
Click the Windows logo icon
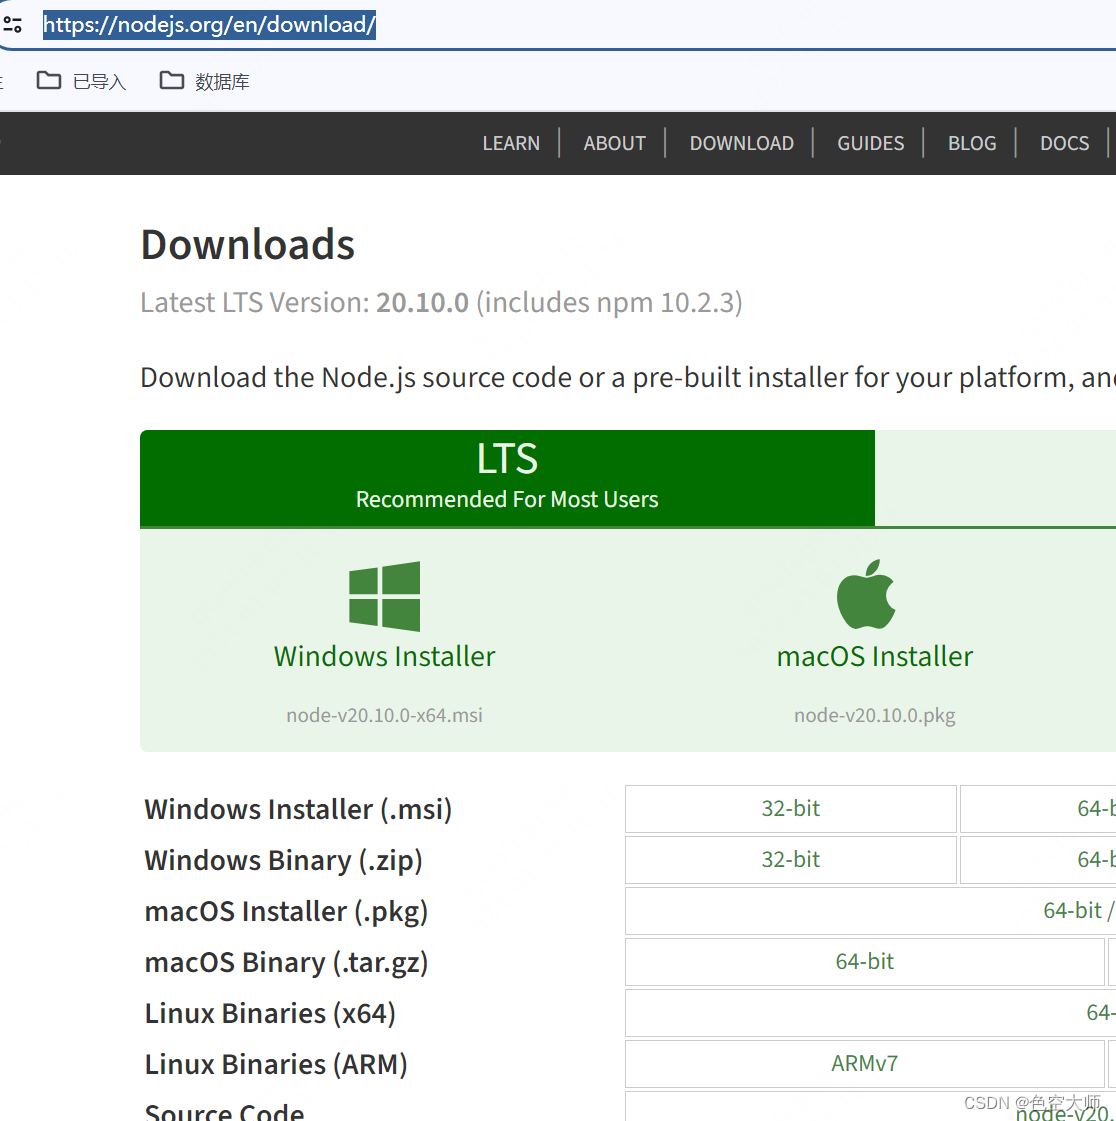tap(384, 596)
